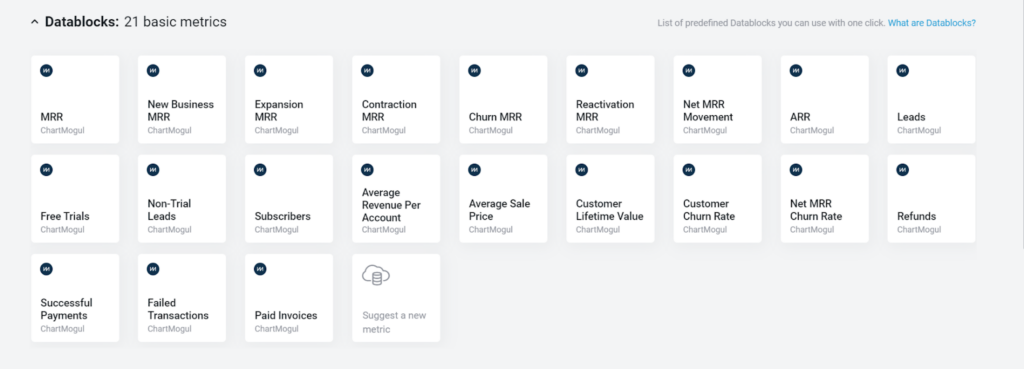Click the ChartMogul icon on ARR card

click(796, 71)
